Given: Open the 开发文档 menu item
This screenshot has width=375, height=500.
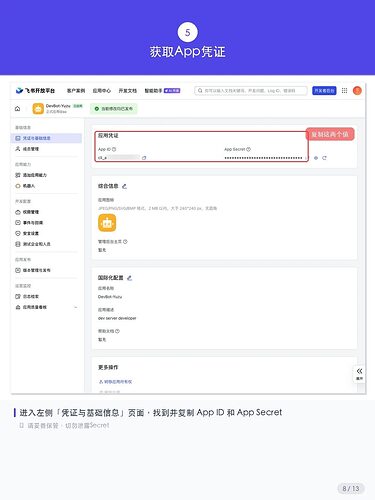Looking at the screenshot, I should click(128, 91).
